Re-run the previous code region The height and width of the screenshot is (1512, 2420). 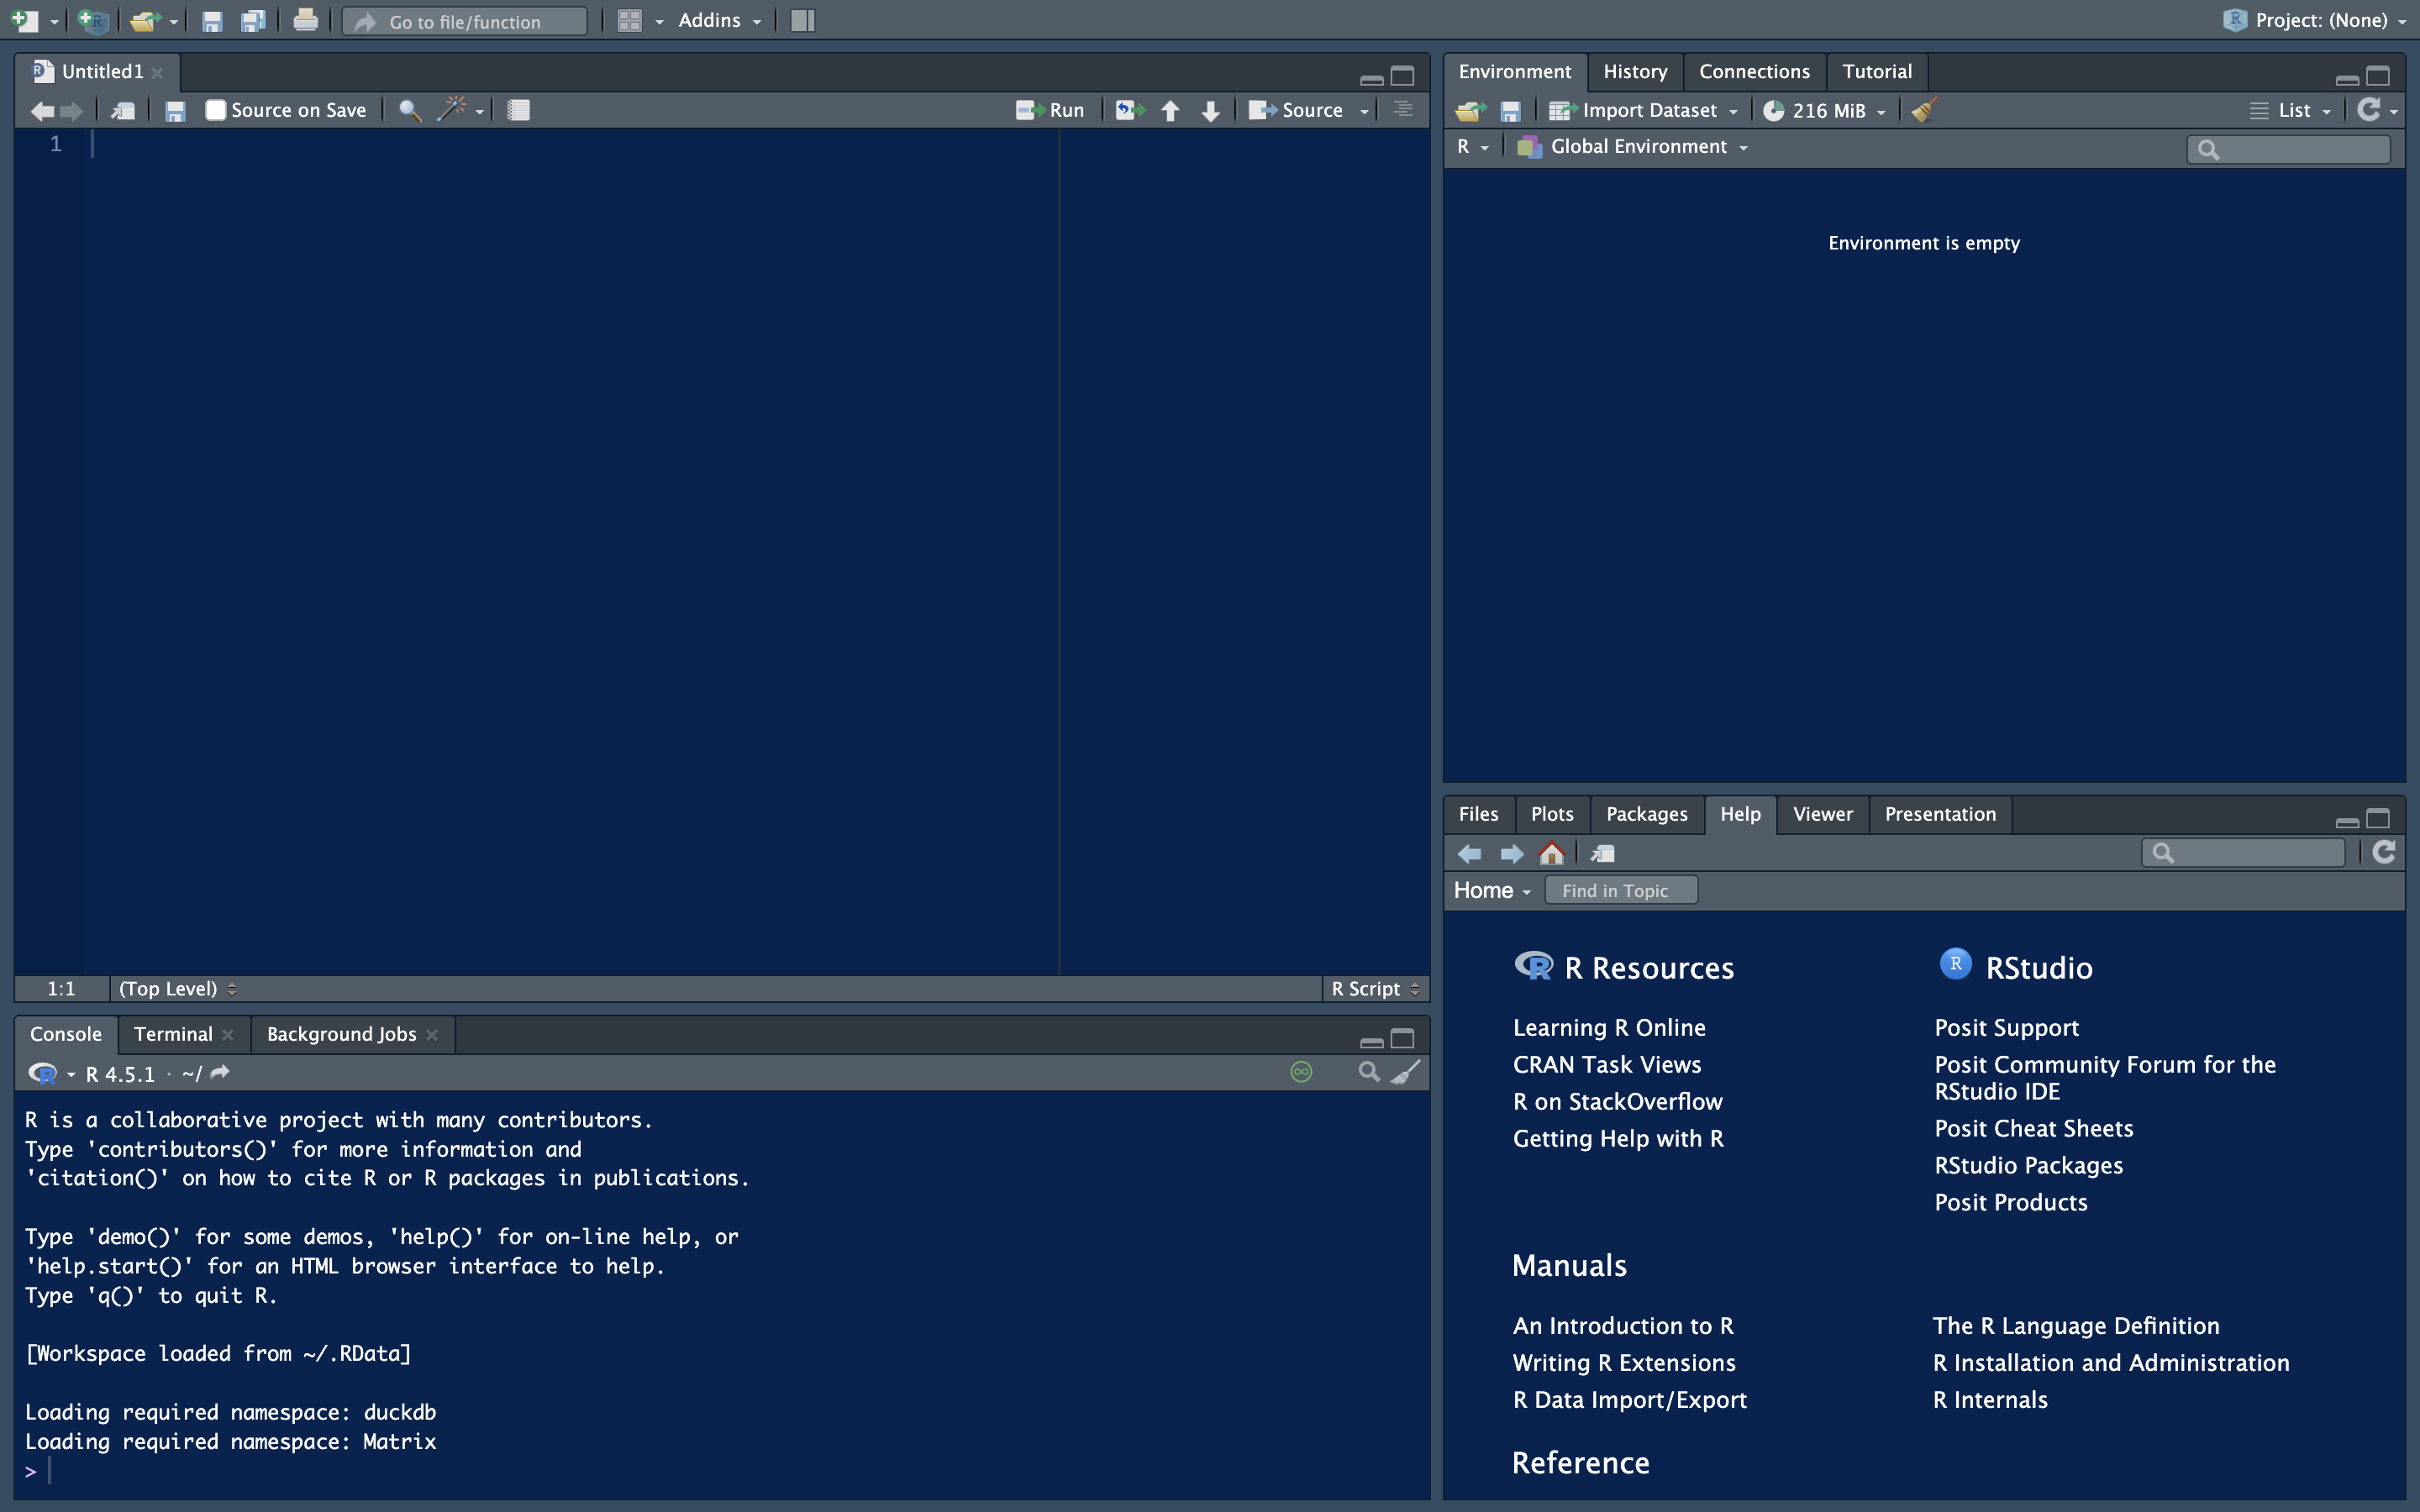coord(1128,110)
